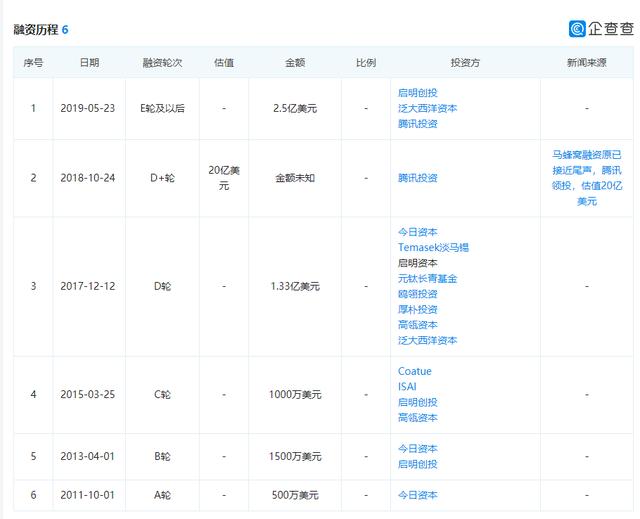Select the 500万美元 amount cell
The image size is (640, 519).
[295, 495]
